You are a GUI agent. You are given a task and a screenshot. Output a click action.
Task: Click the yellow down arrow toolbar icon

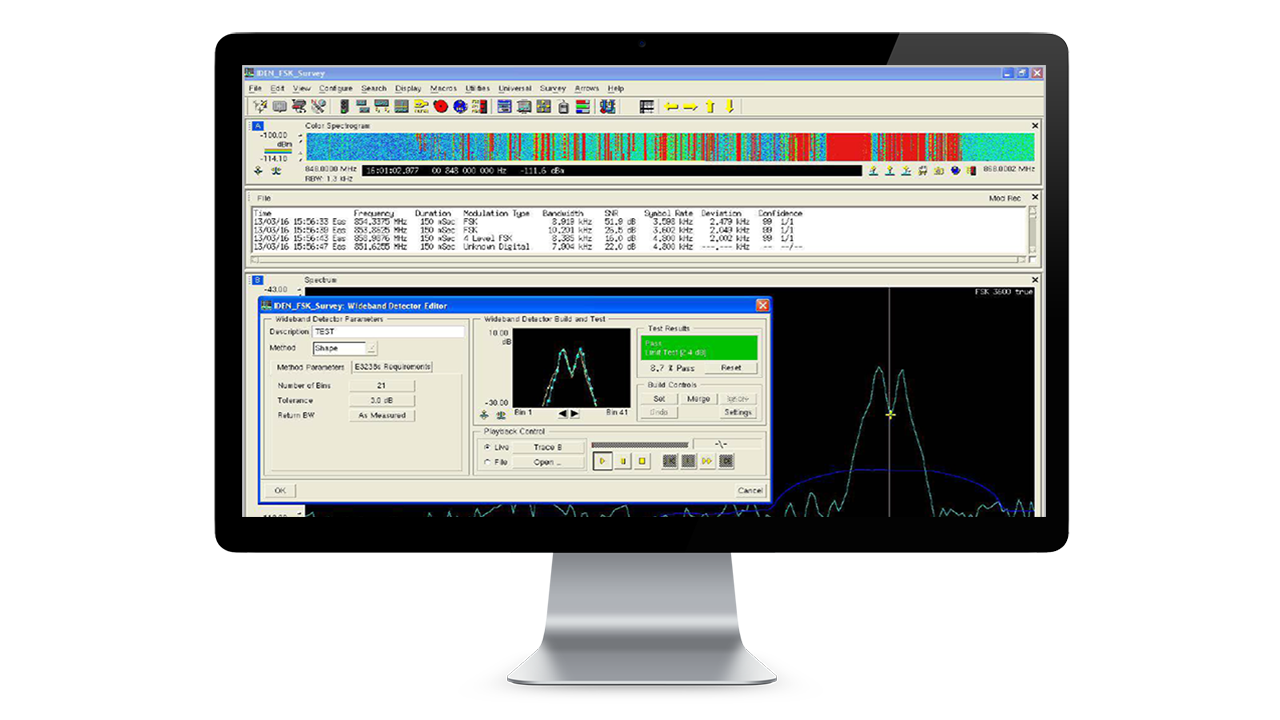pos(727,106)
